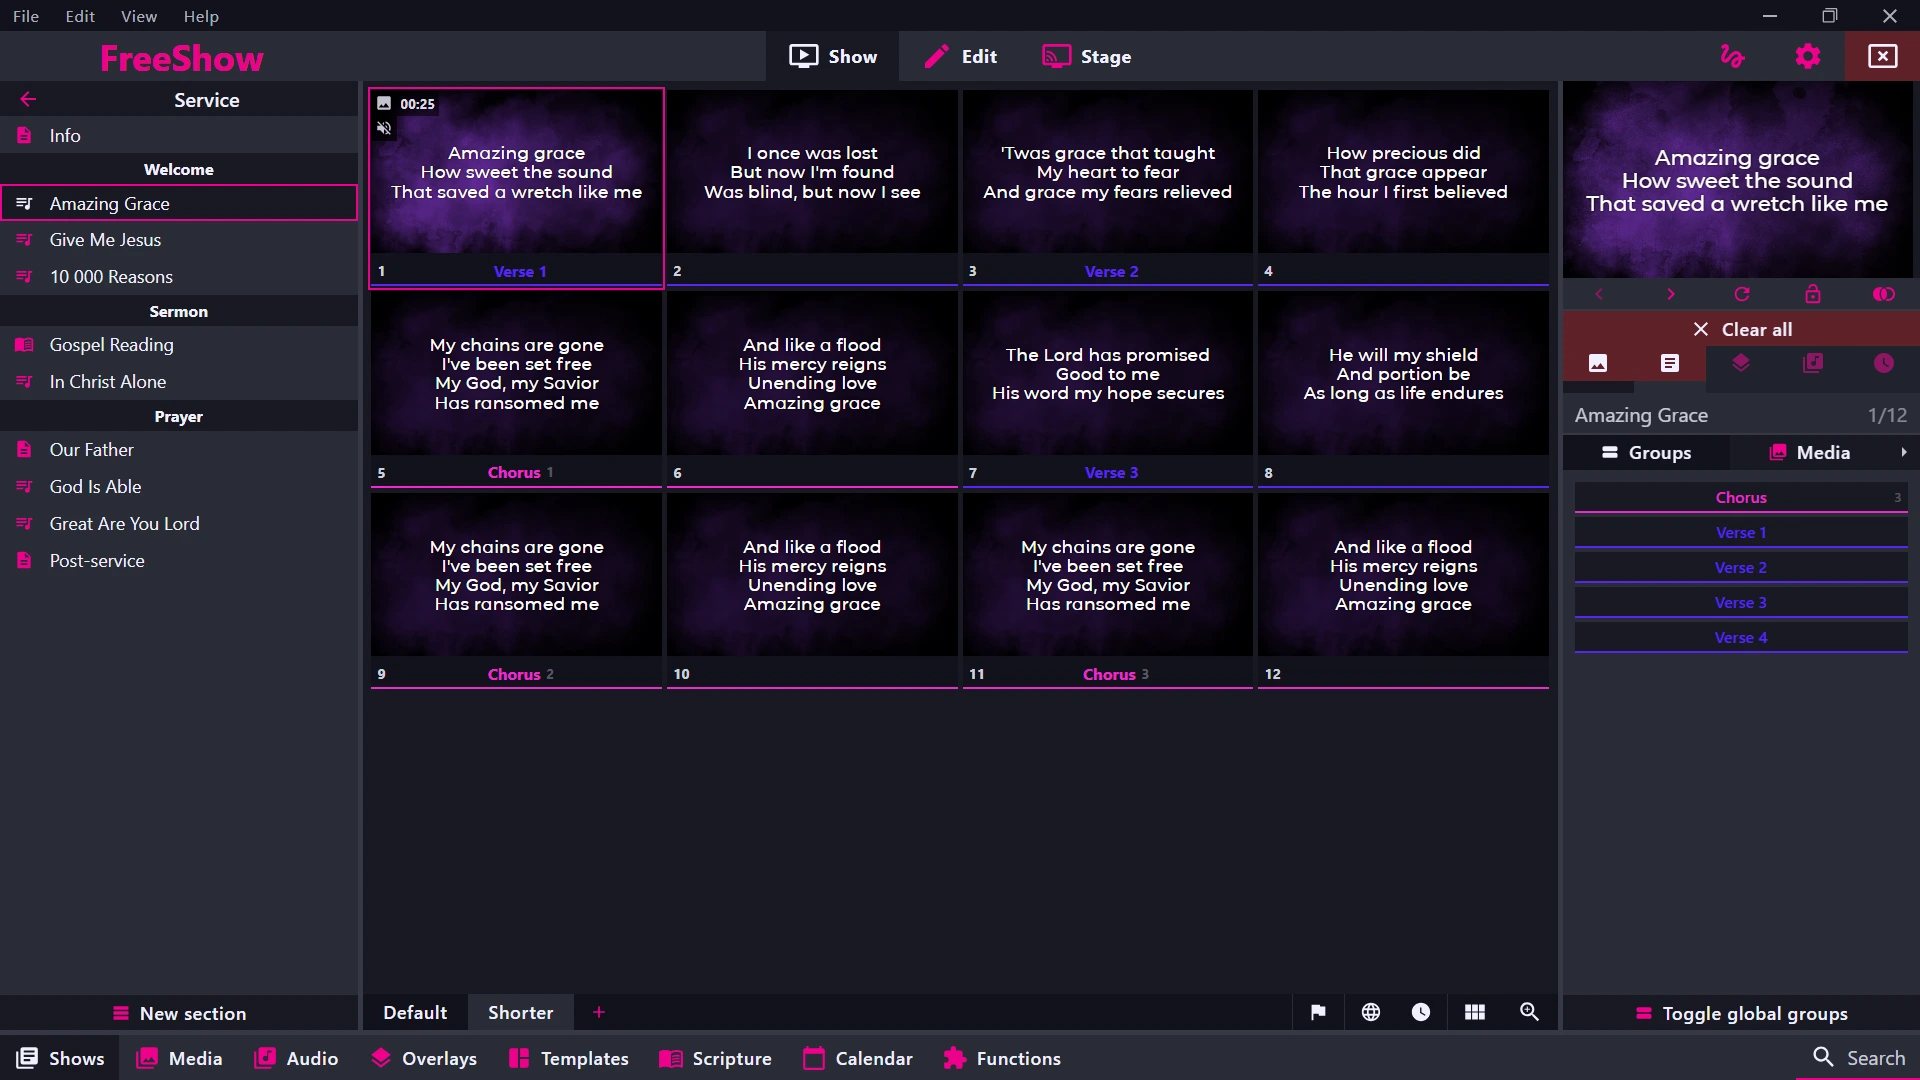
Task: Select the notes/text tab icon in right panel
Action: point(1669,363)
